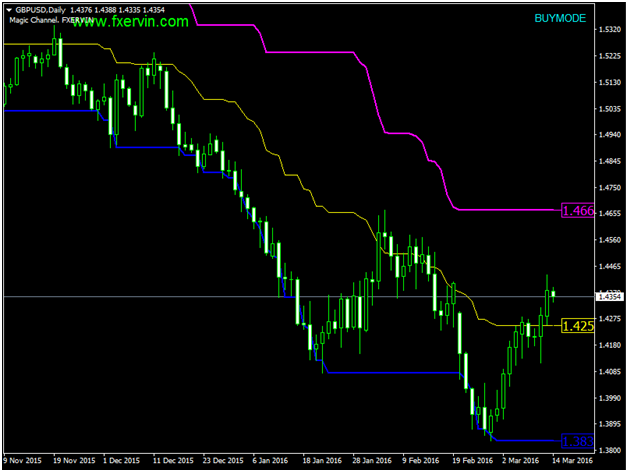The height and width of the screenshot is (472, 628).
Task: Click the 1.5225 price scale value
Action: click(610, 56)
